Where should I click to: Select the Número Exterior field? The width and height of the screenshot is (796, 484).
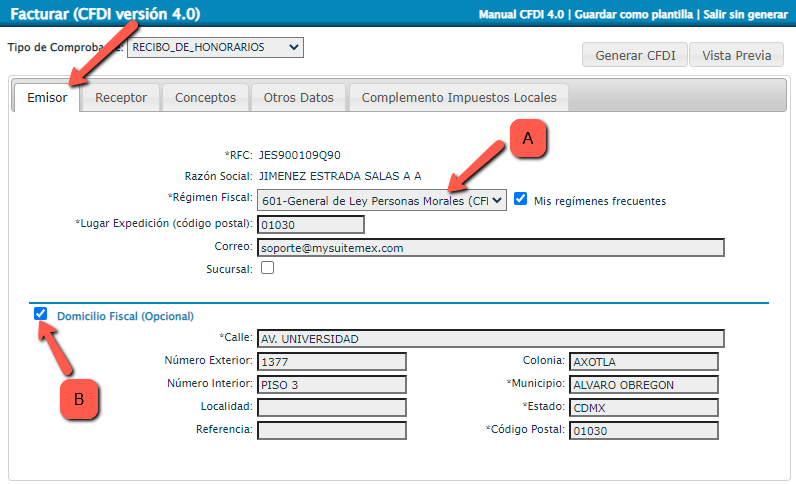click(331, 361)
